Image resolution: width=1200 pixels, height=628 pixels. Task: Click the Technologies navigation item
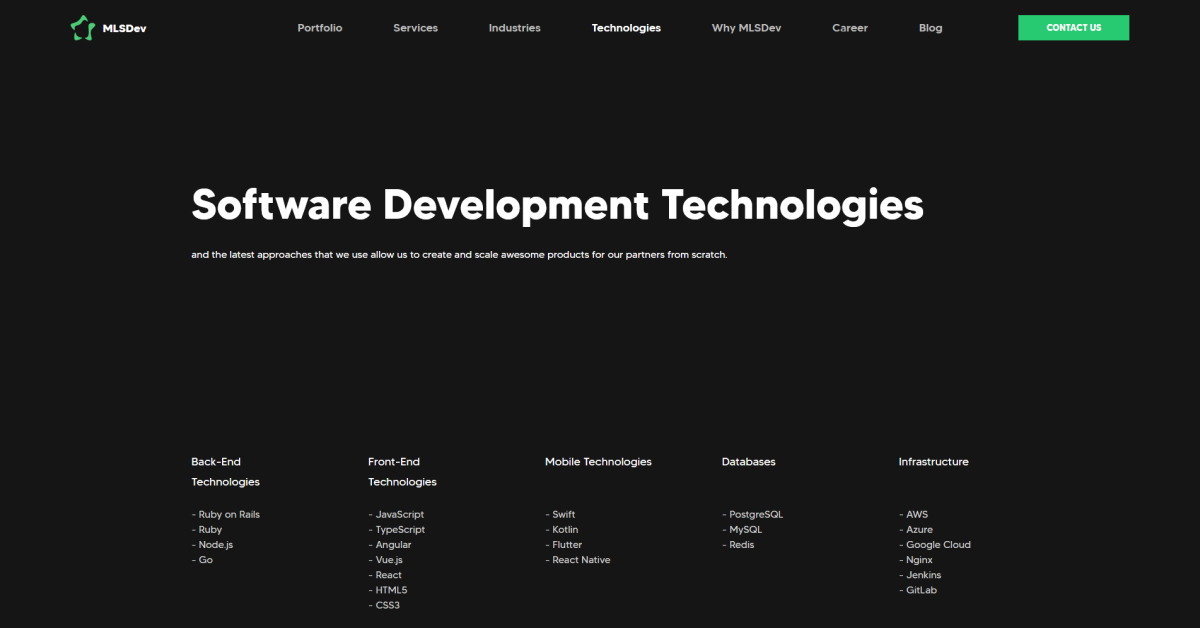tap(626, 27)
